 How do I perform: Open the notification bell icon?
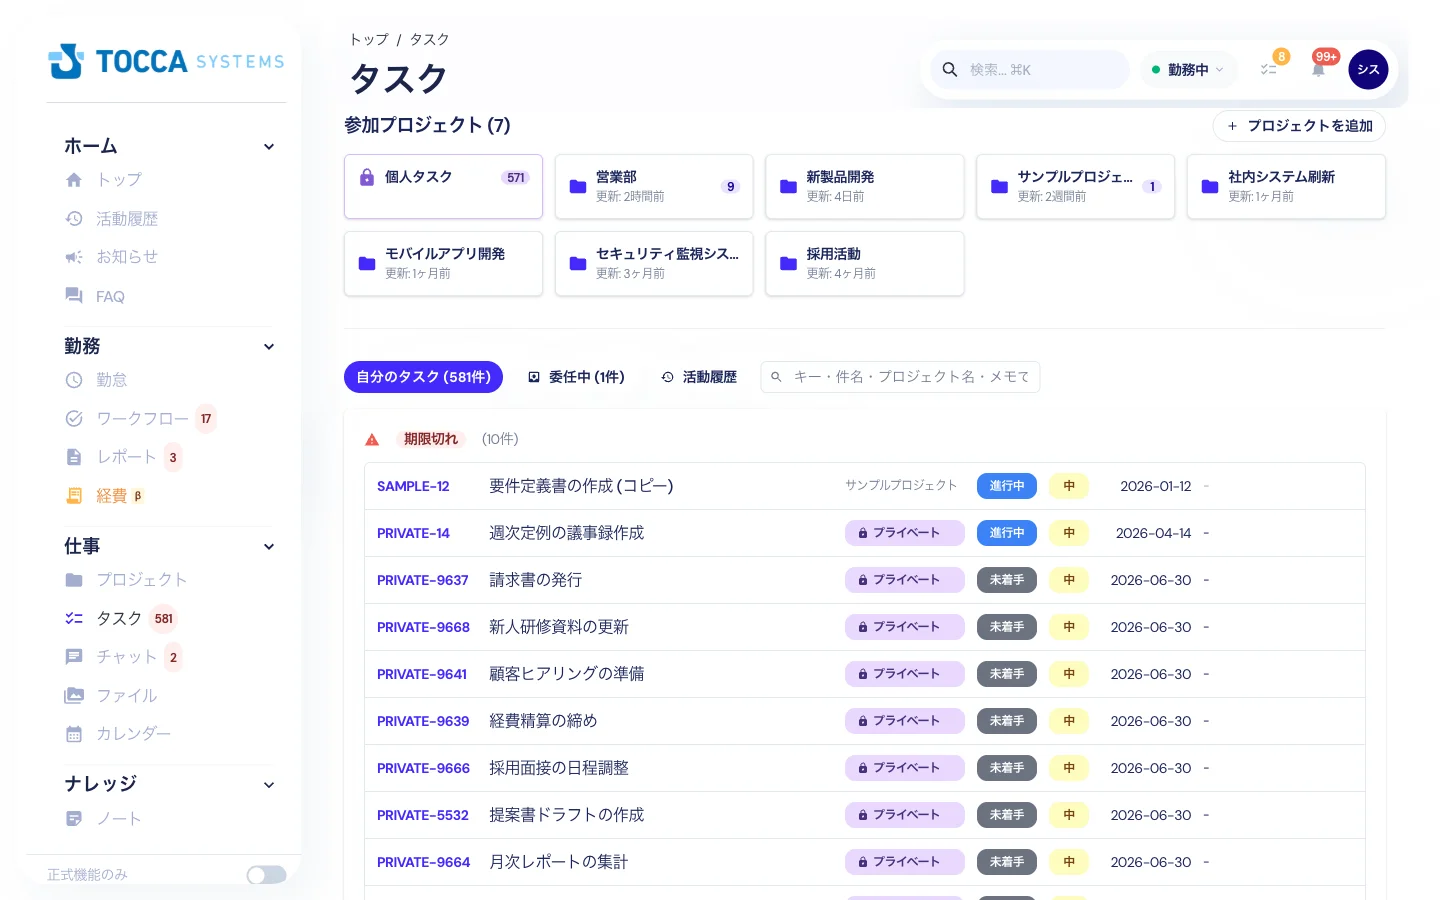1318,70
